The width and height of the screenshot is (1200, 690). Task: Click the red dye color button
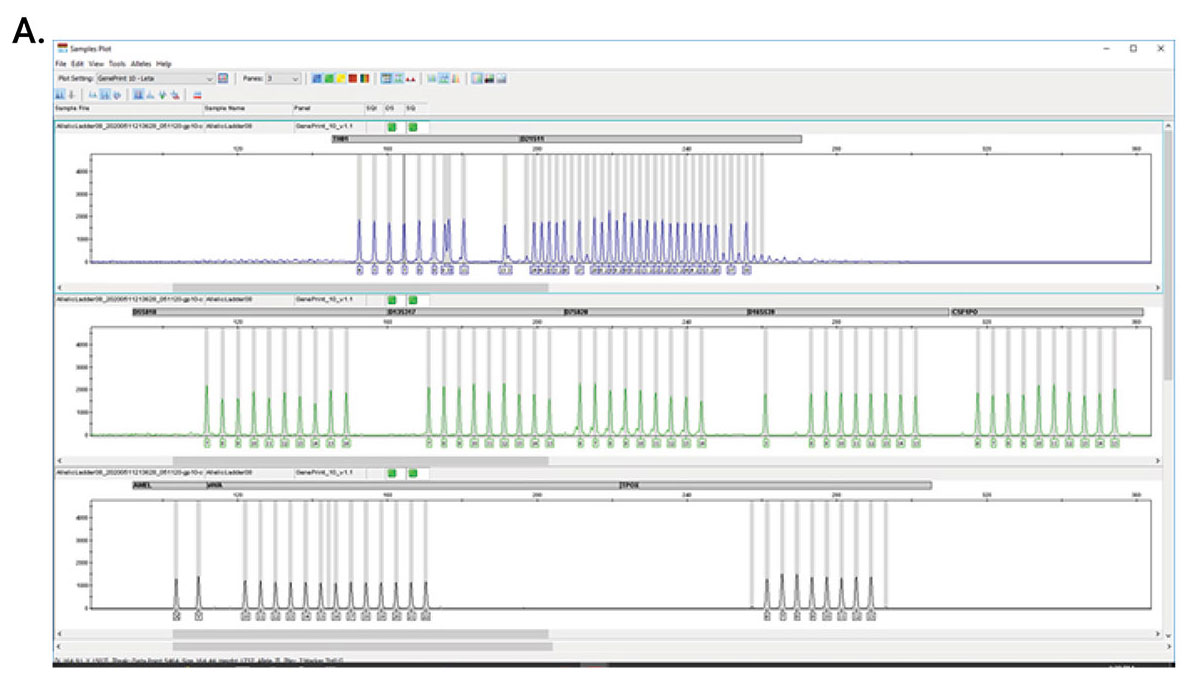click(x=352, y=78)
